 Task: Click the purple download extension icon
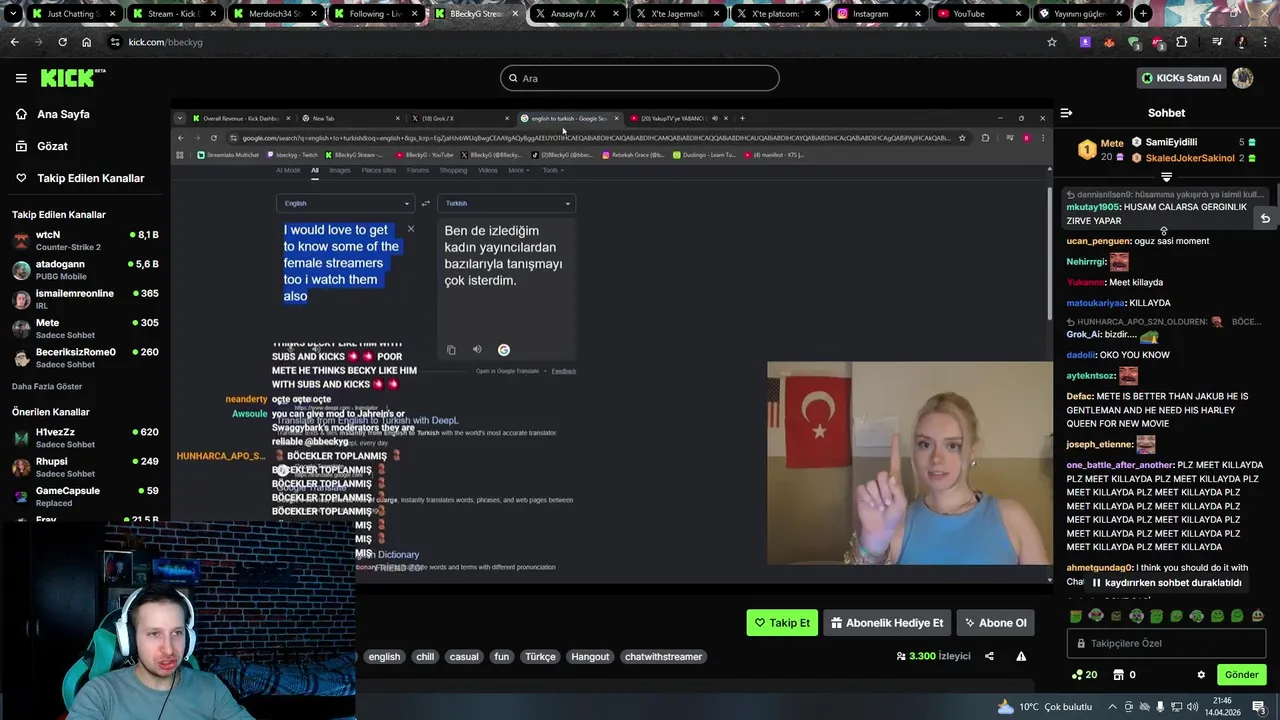(1085, 42)
